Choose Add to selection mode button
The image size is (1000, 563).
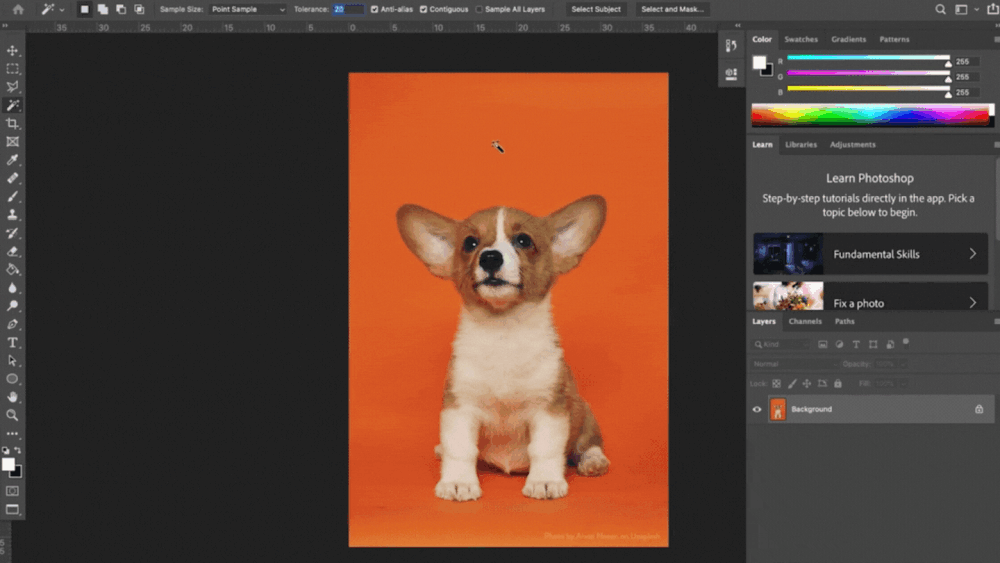click(x=103, y=10)
